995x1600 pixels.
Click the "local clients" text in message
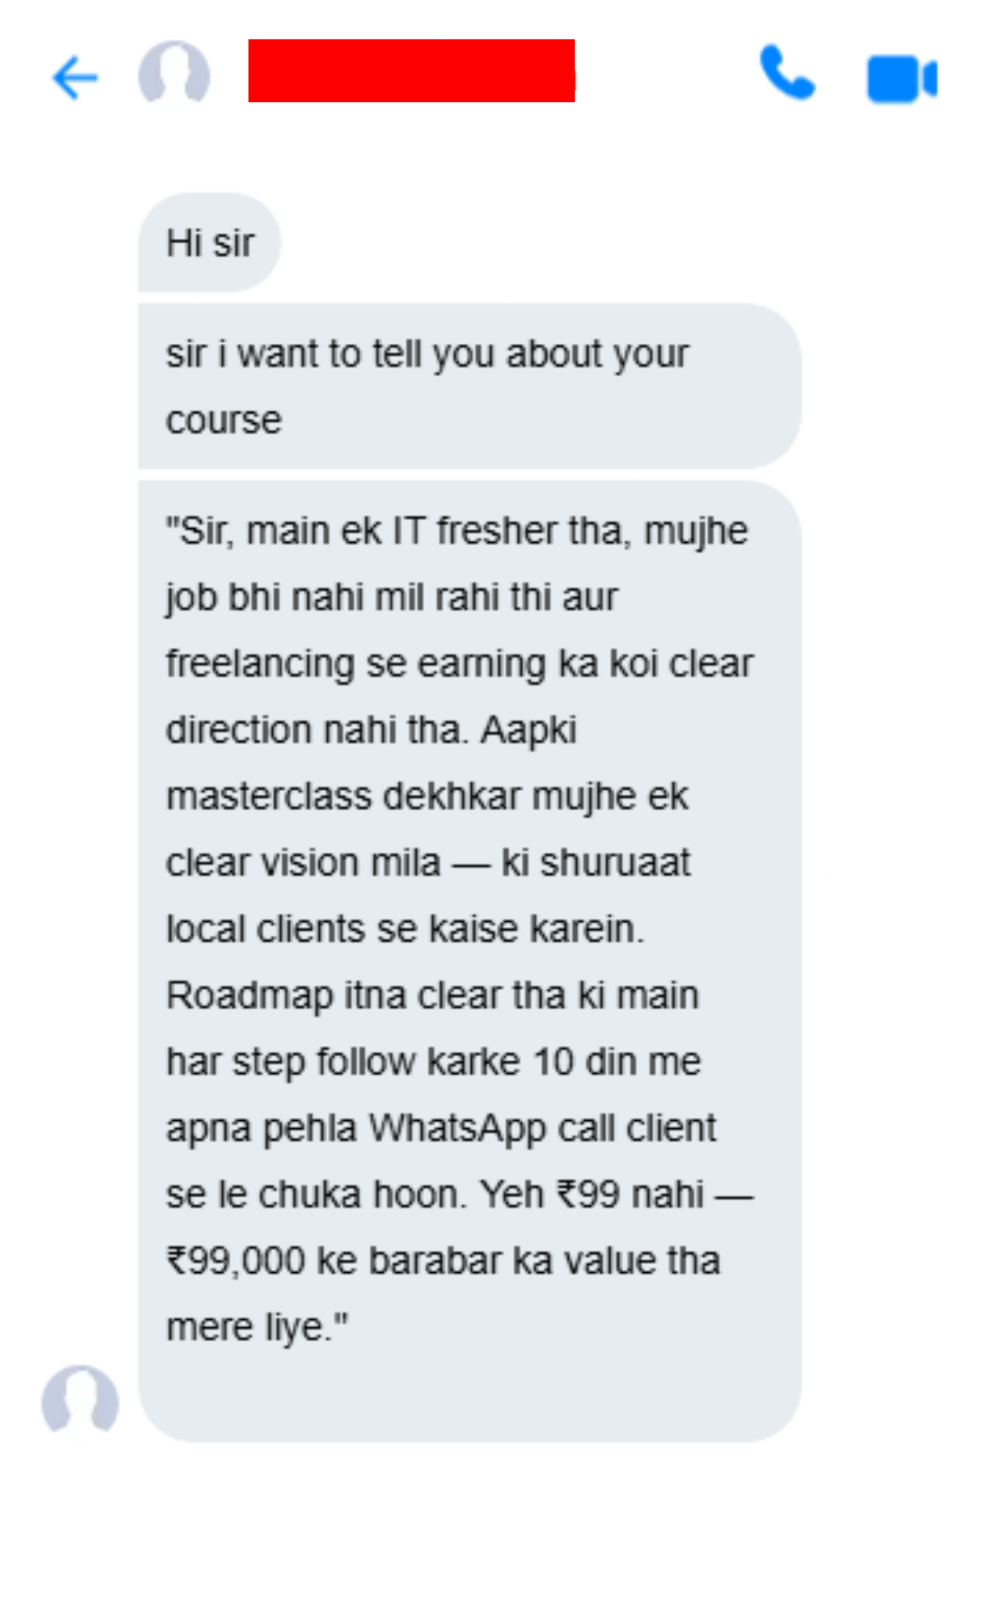tap(265, 929)
